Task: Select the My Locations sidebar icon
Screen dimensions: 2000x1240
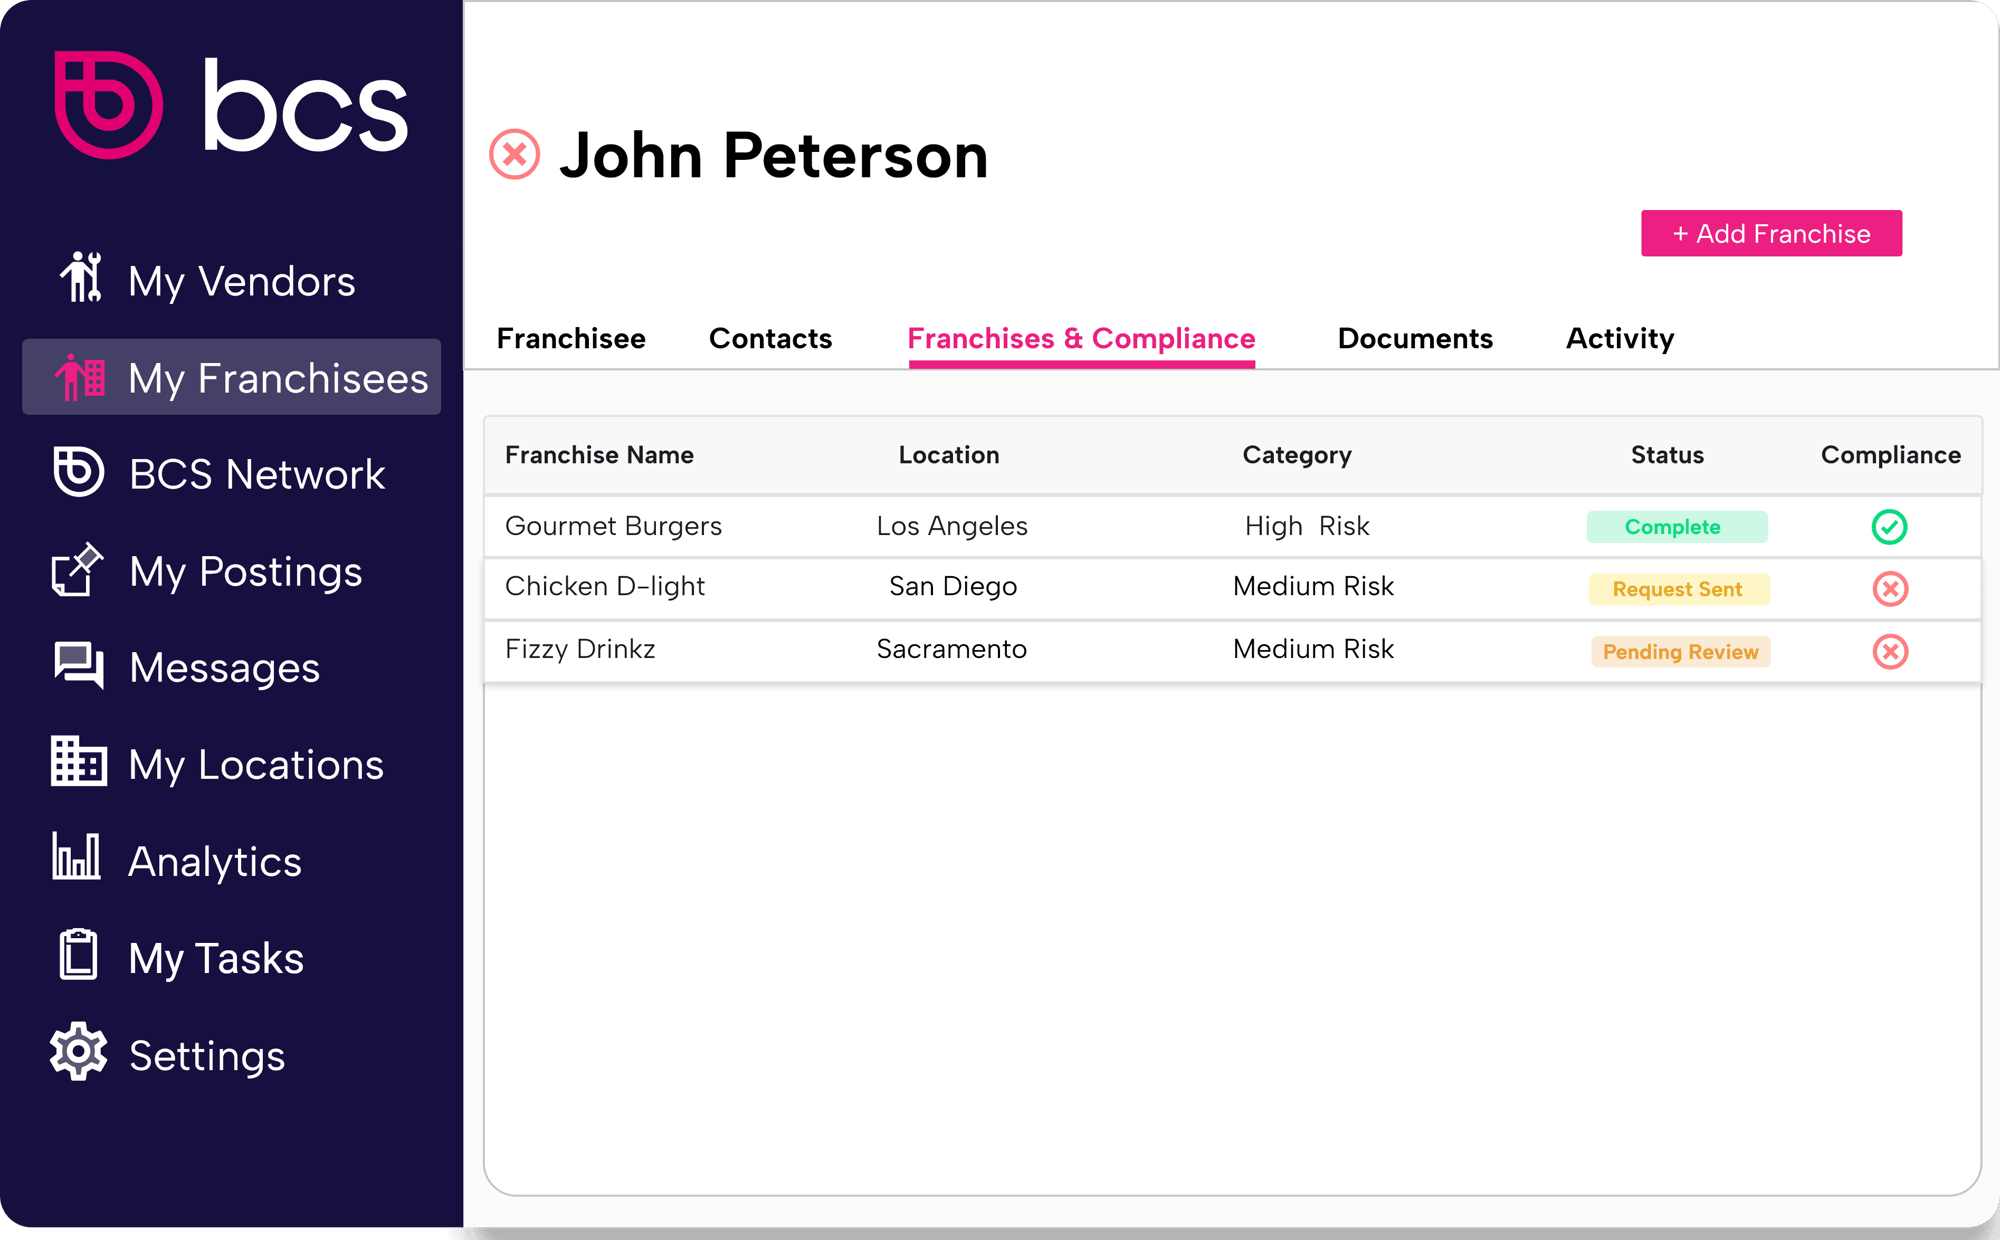Action: (x=77, y=761)
